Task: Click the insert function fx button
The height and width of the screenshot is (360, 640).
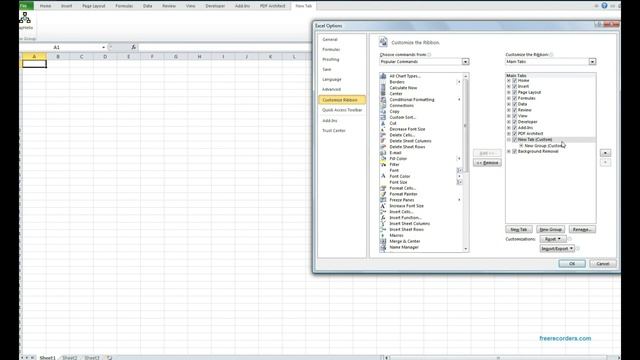Action: pyautogui.click(x=133, y=47)
